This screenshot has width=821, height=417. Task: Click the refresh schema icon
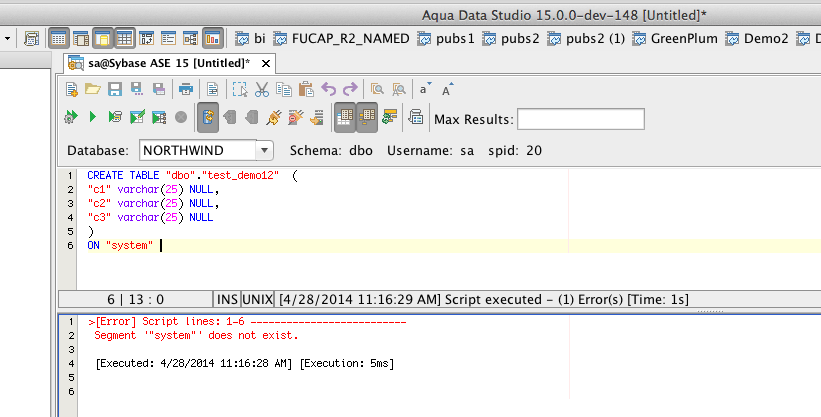coord(389,117)
